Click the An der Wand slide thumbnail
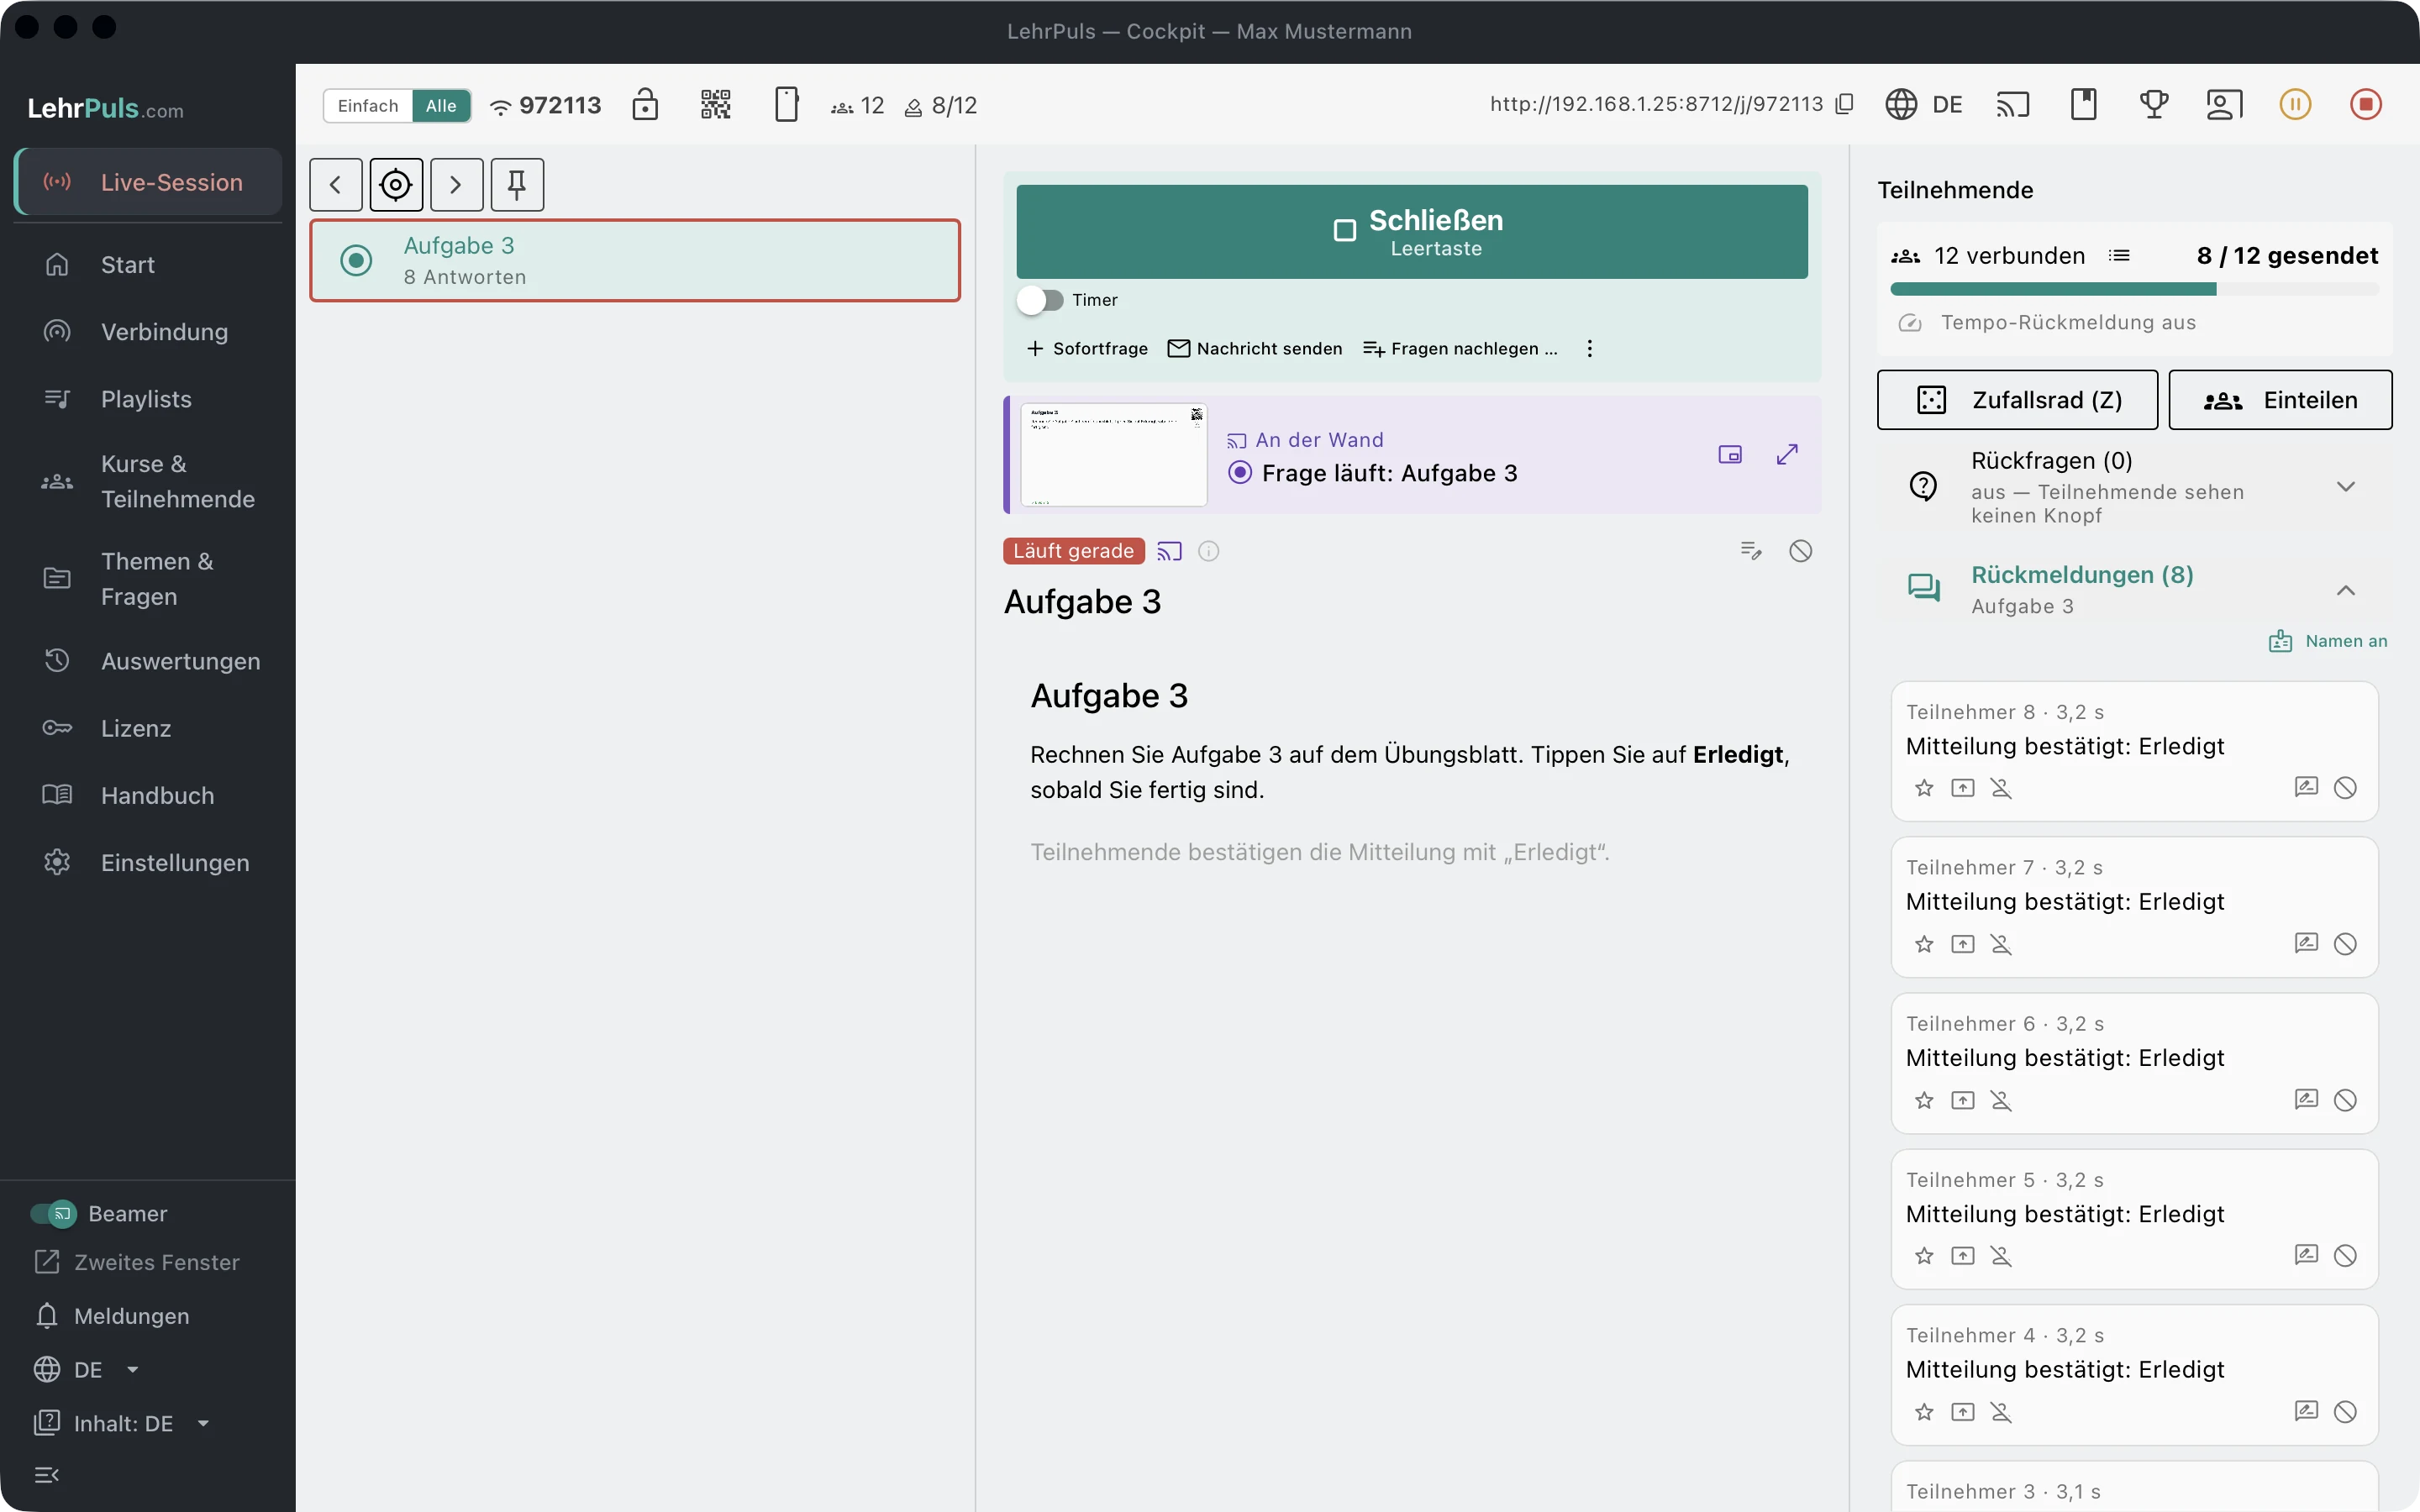This screenshot has height=1512, width=2420. [1113, 455]
